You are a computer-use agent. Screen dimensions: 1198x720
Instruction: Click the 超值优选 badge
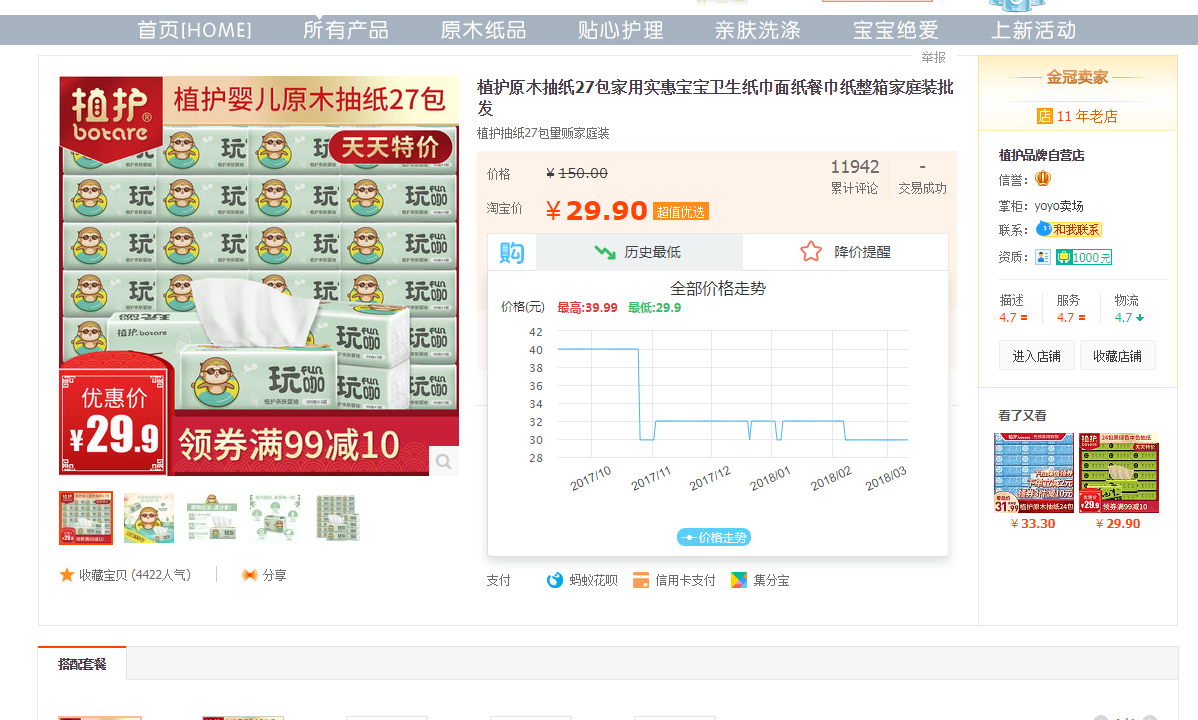coord(681,212)
